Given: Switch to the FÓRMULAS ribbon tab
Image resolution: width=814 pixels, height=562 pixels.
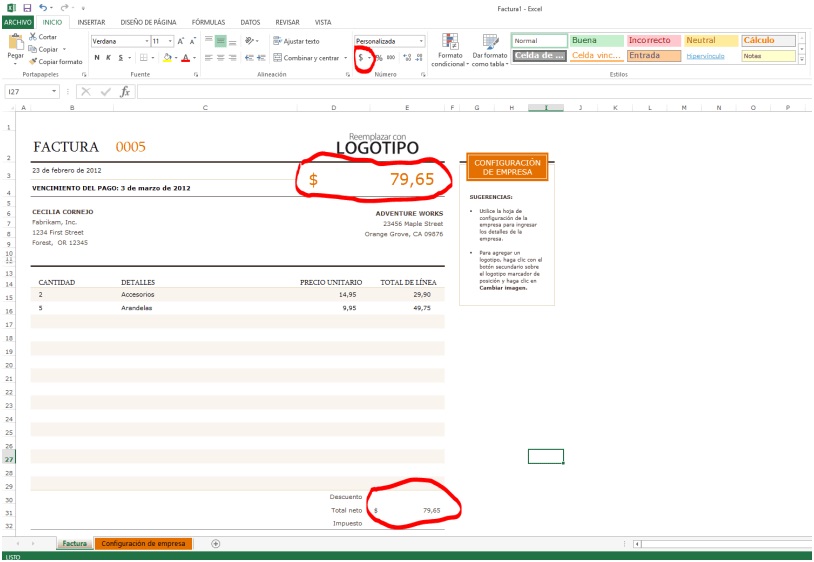Looking at the screenshot, I should click(x=208, y=22).
